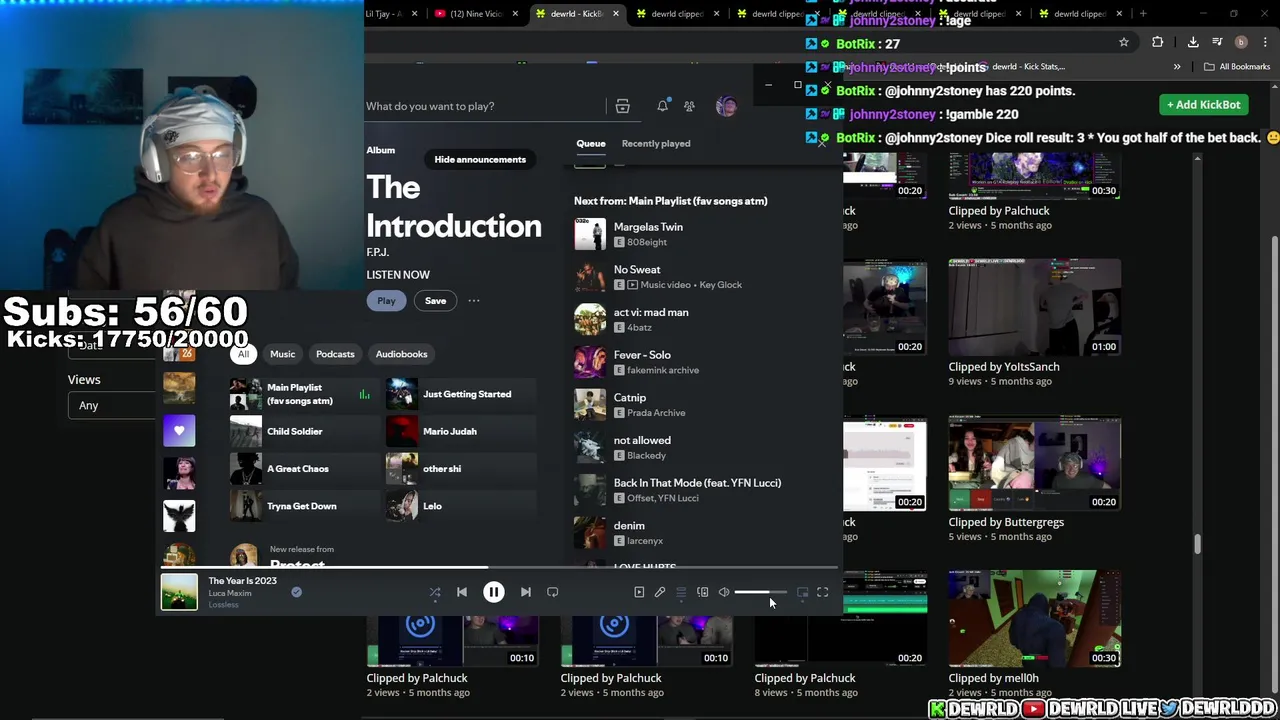Save The Introduction album
The width and height of the screenshot is (1280, 720).
point(435,301)
